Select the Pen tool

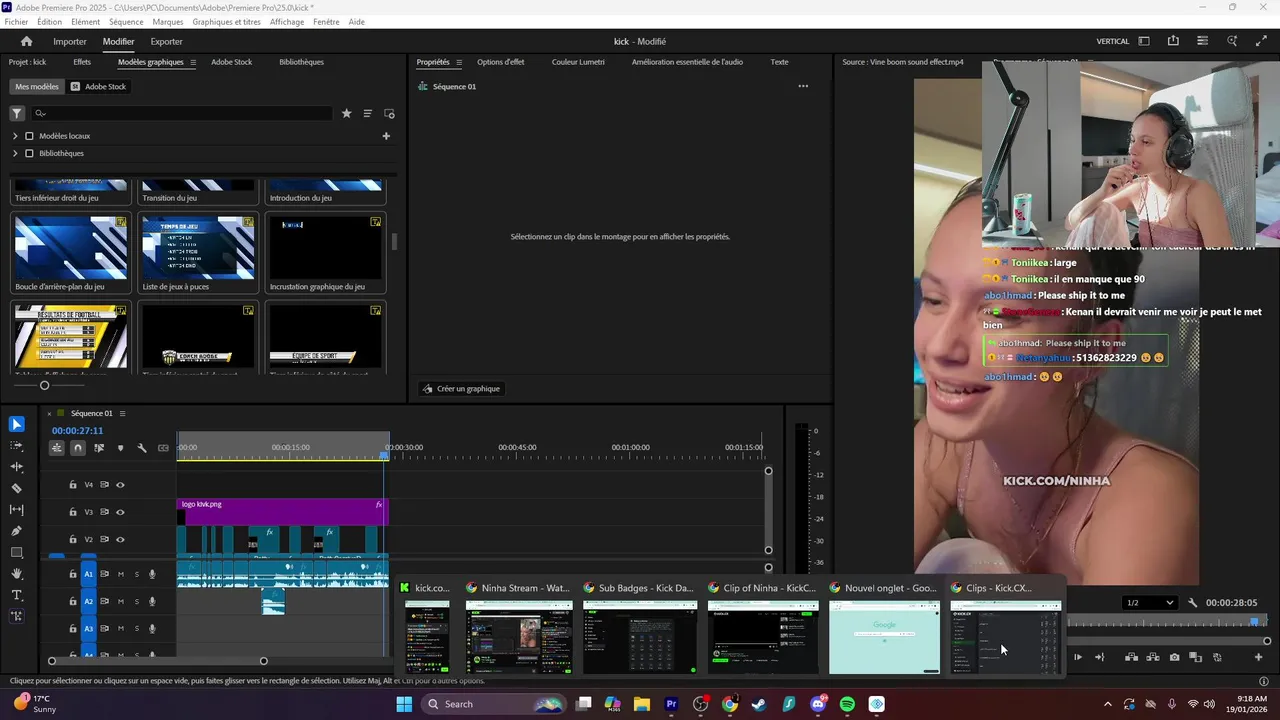pyautogui.click(x=16, y=531)
